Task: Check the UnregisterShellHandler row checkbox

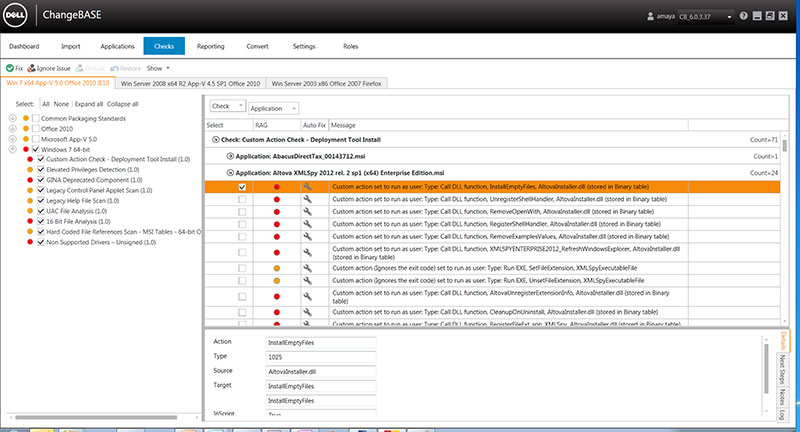Action: [x=242, y=199]
